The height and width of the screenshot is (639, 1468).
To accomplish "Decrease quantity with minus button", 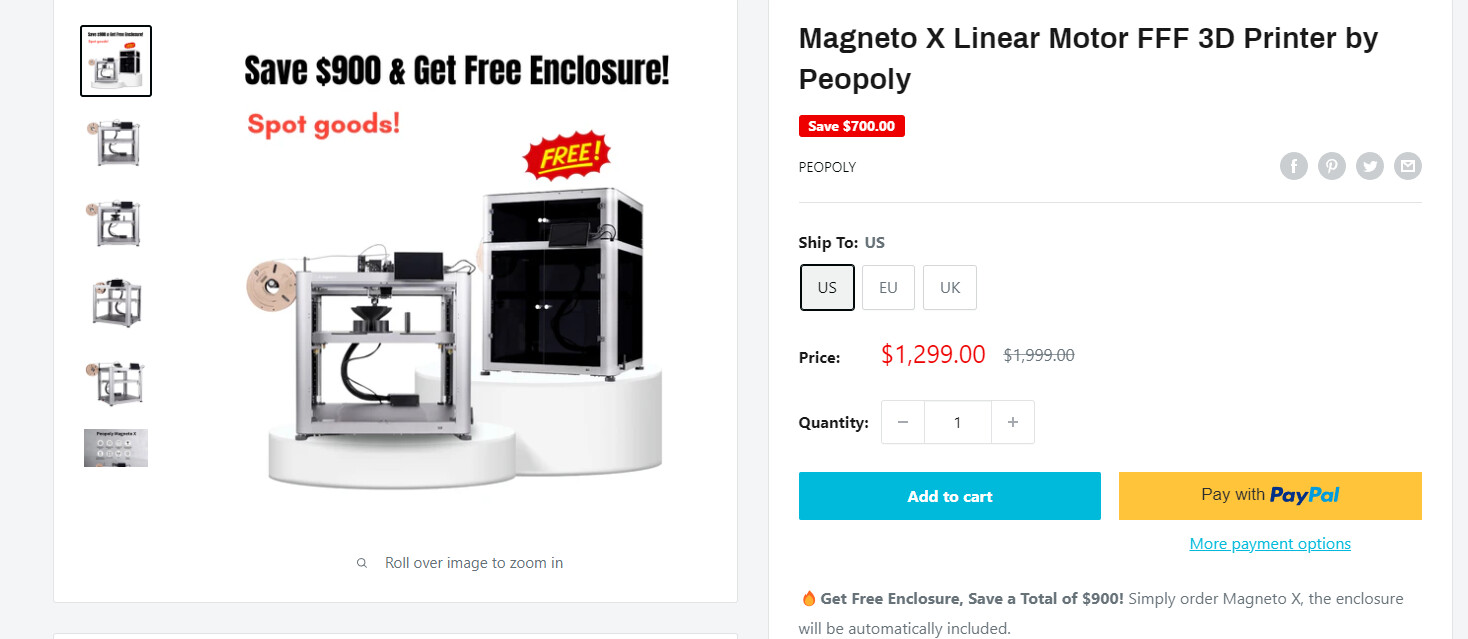I will [x=903, y=422].
